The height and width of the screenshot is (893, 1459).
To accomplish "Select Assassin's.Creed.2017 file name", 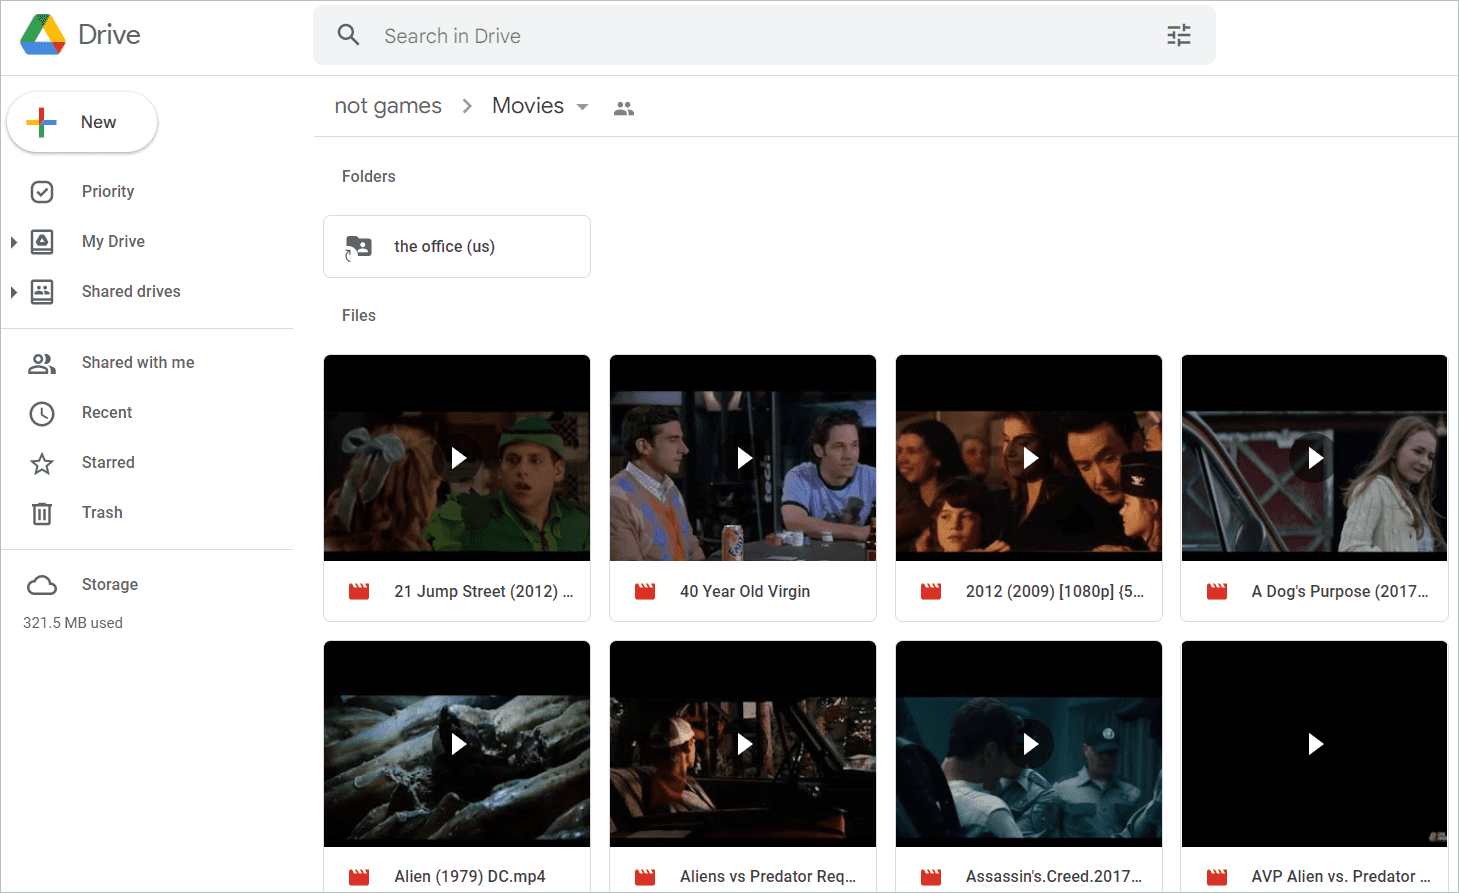I will pos(1054,877).
